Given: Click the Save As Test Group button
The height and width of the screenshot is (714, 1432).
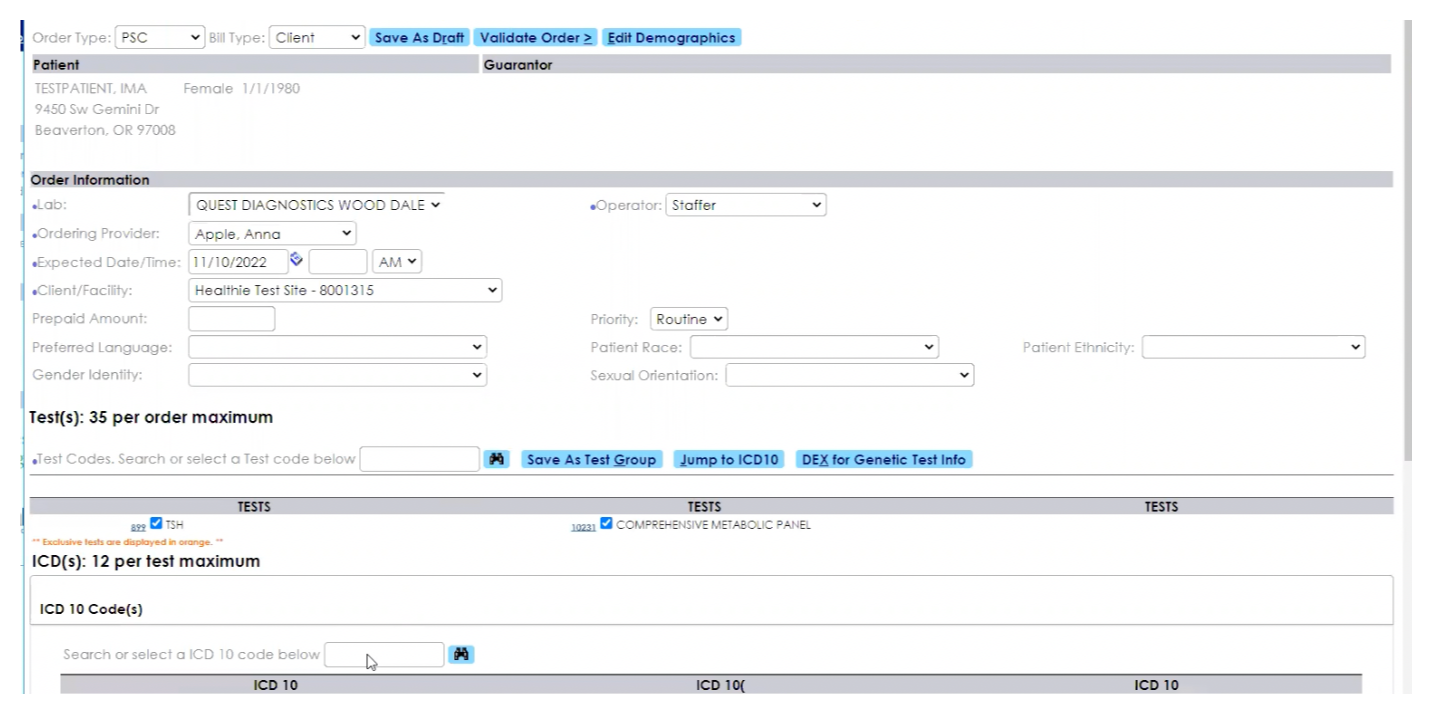Looking at the screenshot, I should click(x=591, y=460).
